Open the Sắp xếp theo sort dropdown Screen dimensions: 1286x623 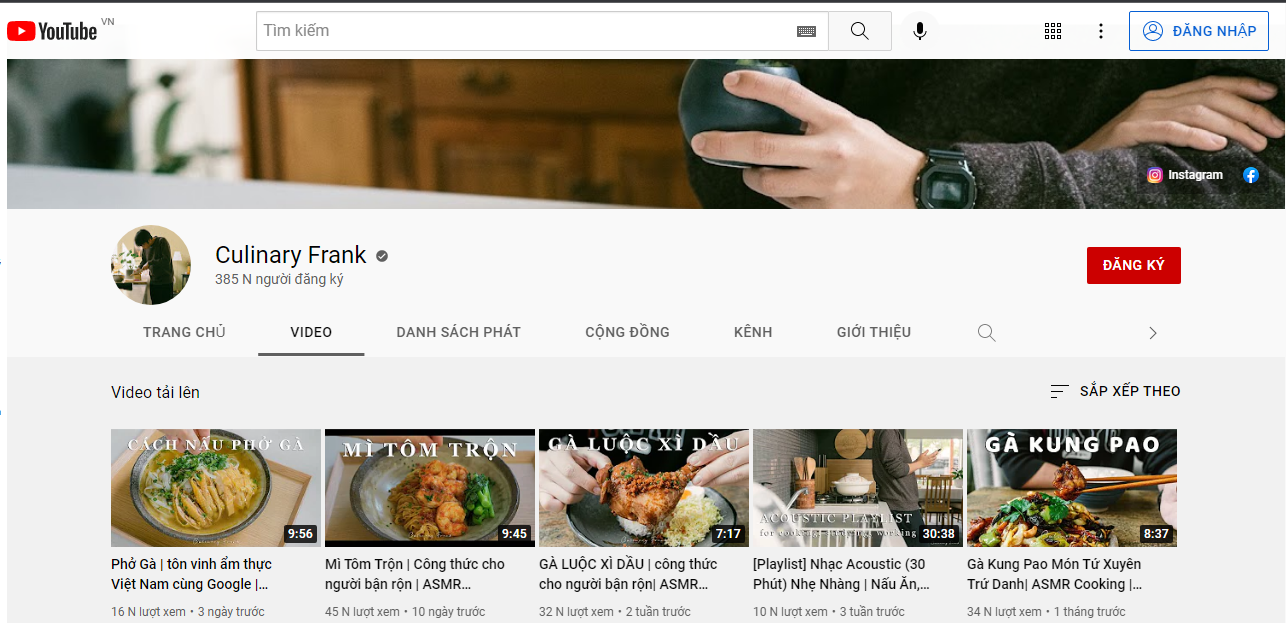pos(1115,391)
